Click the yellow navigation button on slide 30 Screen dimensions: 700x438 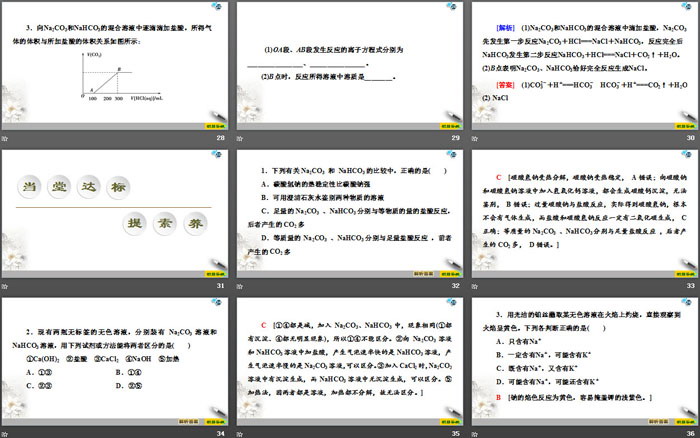click(685, 126)
